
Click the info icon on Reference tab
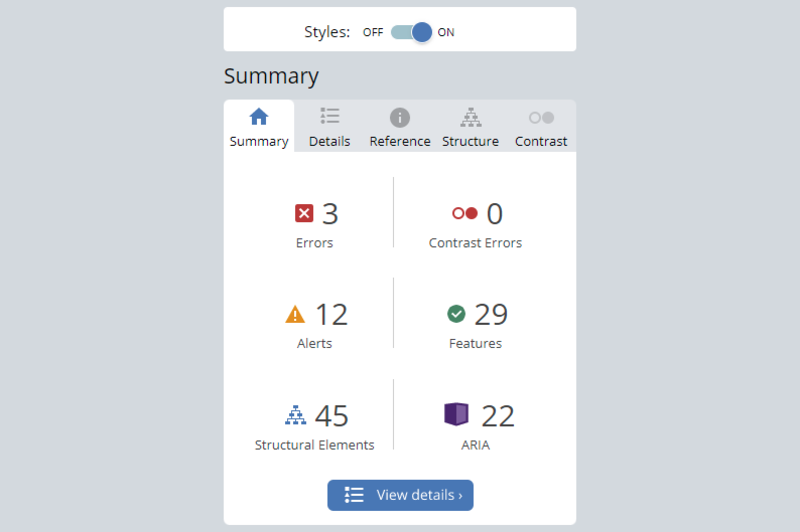pos(400,117)
